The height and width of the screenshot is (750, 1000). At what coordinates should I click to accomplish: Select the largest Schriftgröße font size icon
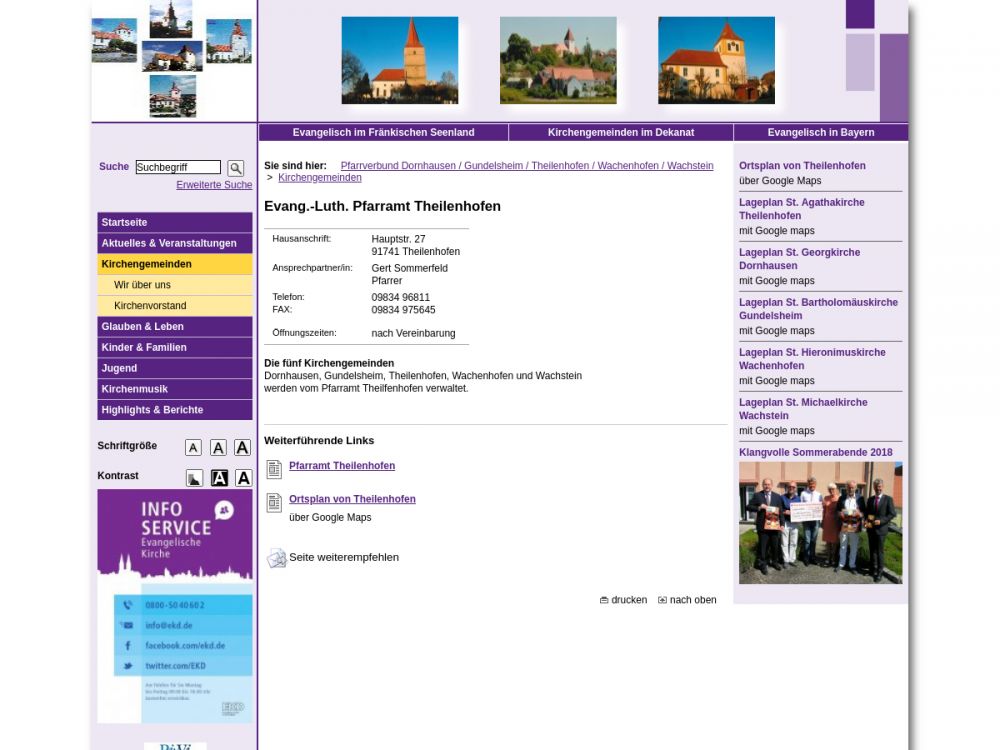[242, 448]
